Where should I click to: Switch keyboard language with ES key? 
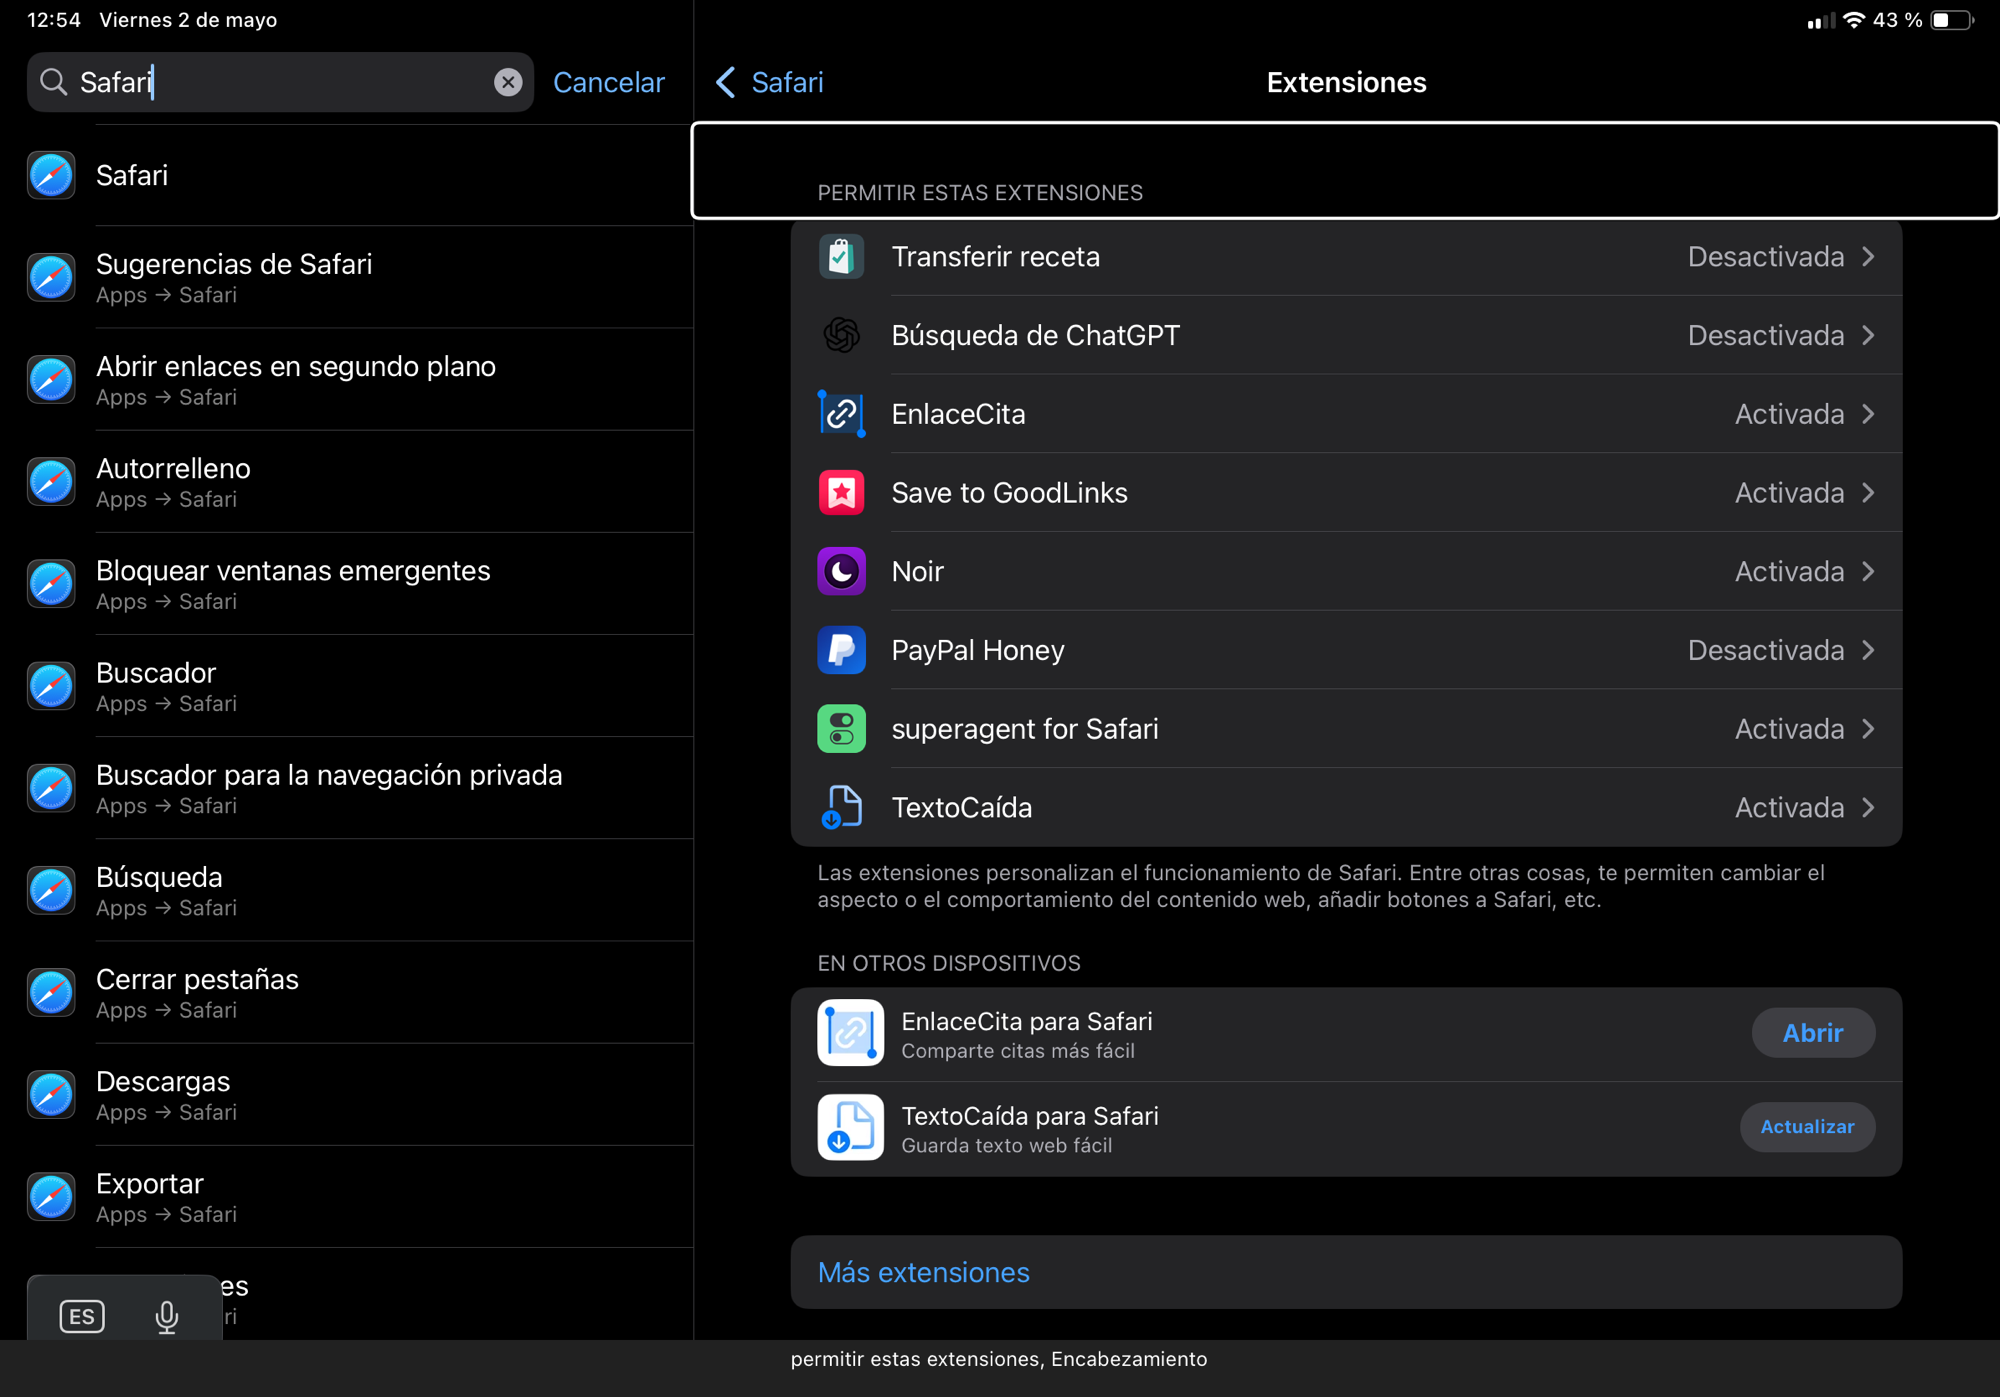pos(82,1316)
